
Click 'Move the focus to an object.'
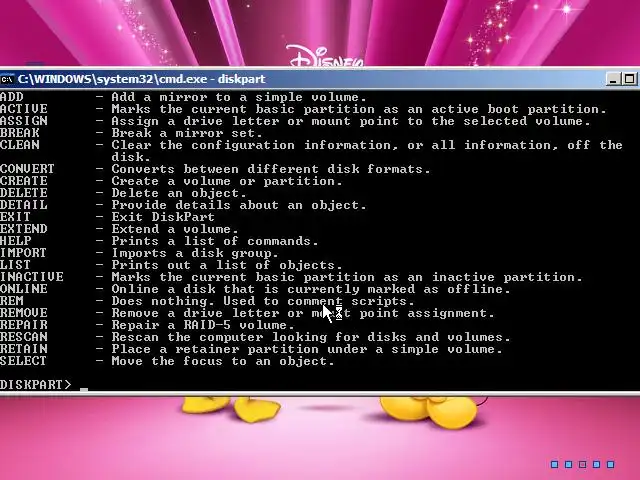pos(223,361)
